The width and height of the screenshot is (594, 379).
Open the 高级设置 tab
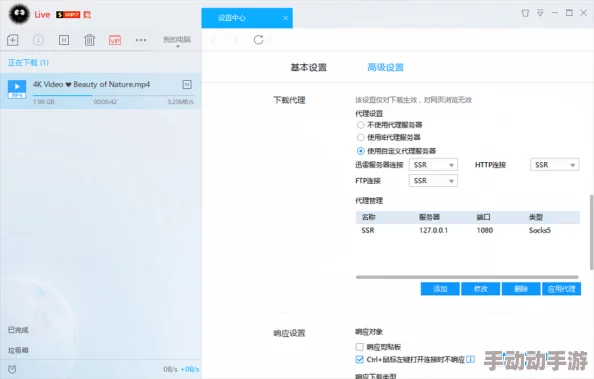coord(385,67)
